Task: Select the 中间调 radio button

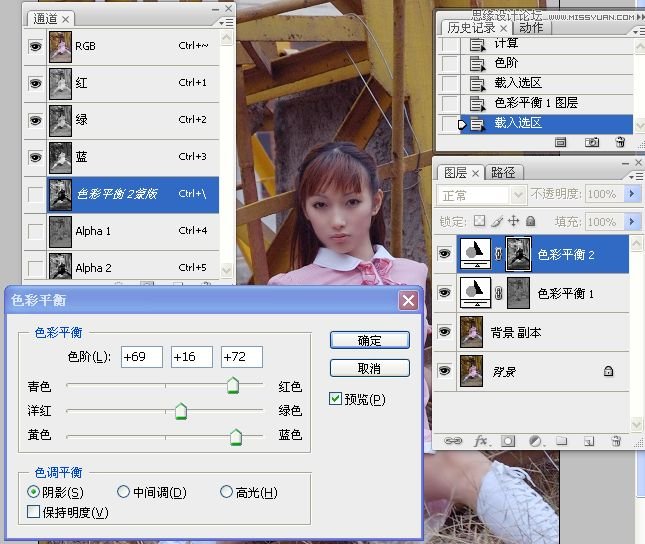Action: 123,491
